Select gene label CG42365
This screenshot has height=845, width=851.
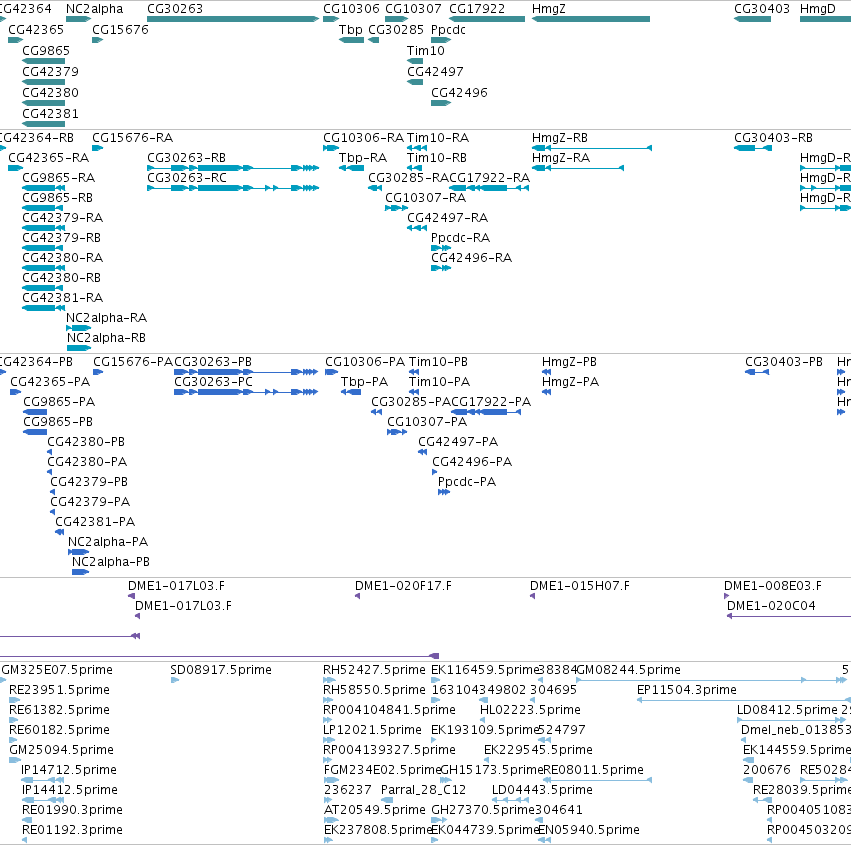(x=36, y=29)
